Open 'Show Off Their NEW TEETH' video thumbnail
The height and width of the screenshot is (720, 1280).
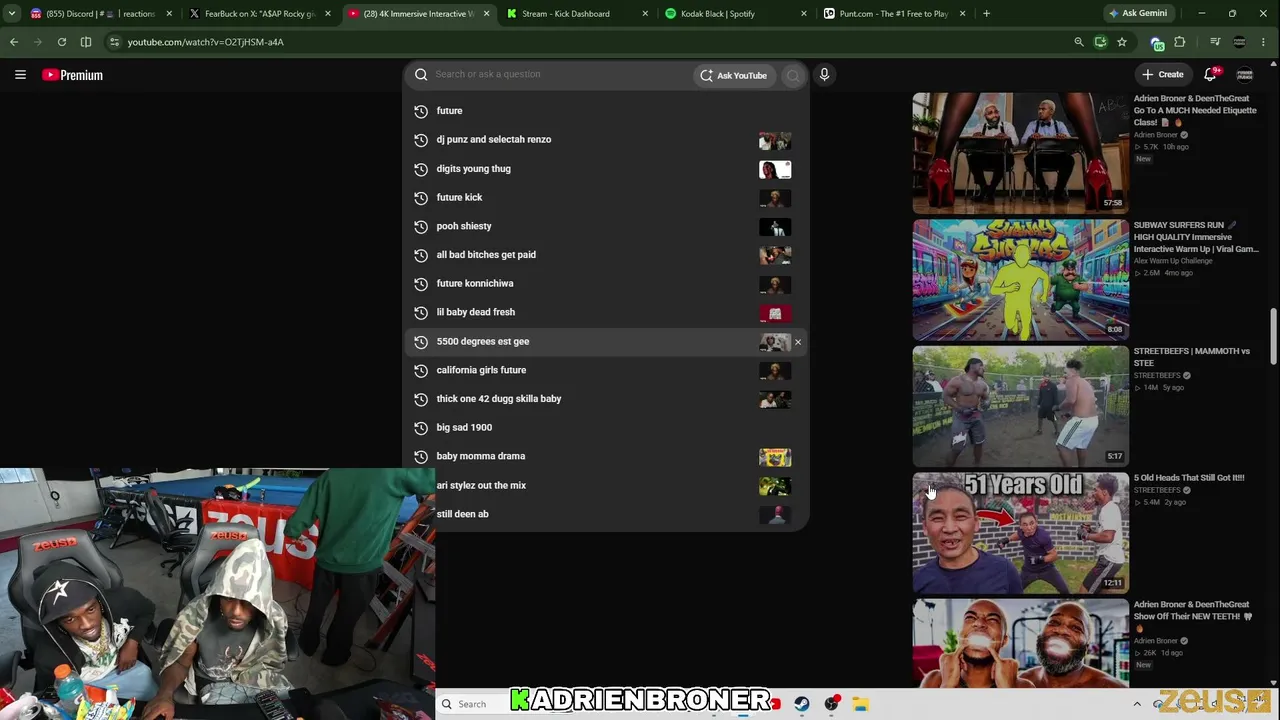point(1020,644)
